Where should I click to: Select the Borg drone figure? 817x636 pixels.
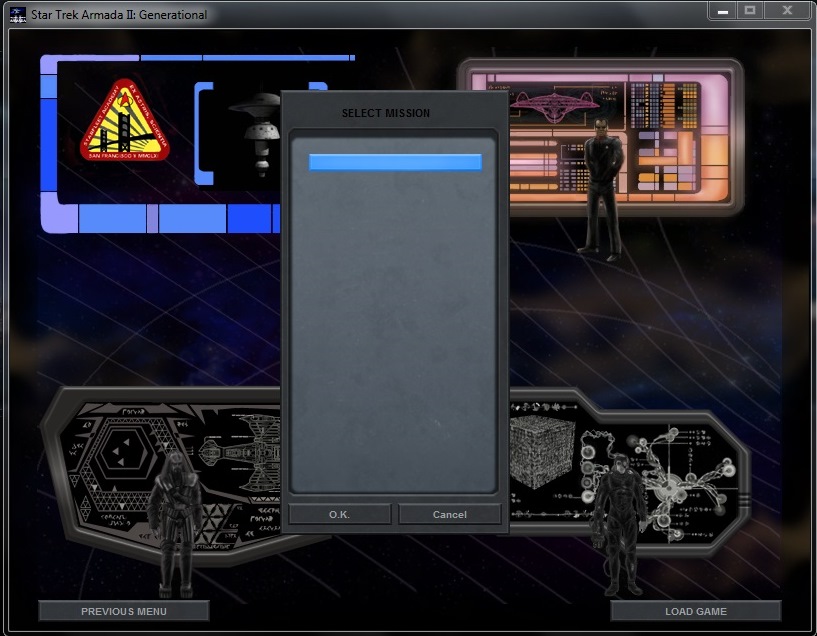tap(620, 525)
